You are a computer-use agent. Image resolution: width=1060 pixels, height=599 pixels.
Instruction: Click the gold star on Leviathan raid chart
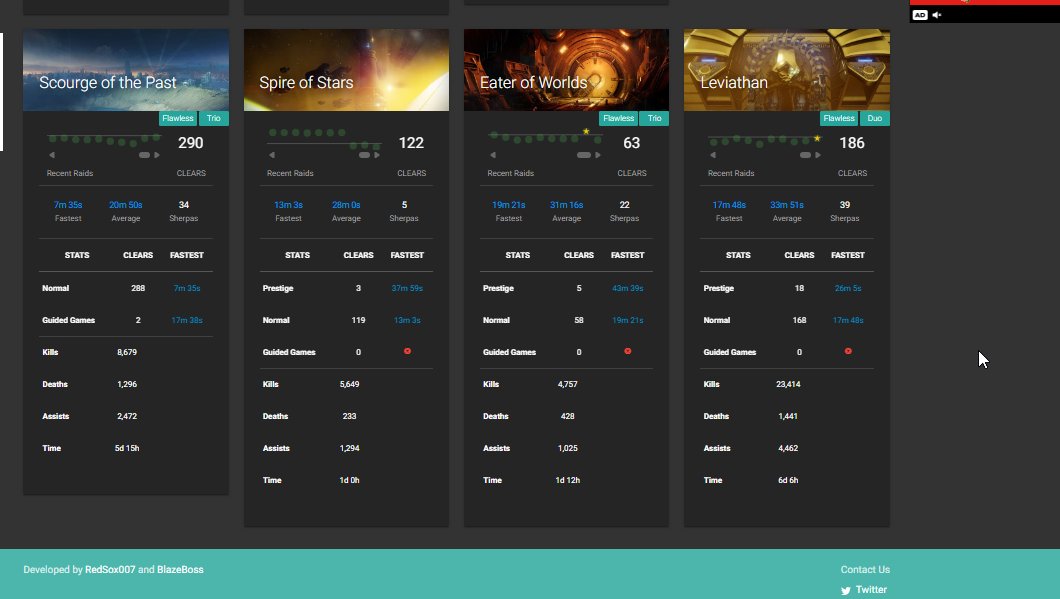click(x=817, y=138)
